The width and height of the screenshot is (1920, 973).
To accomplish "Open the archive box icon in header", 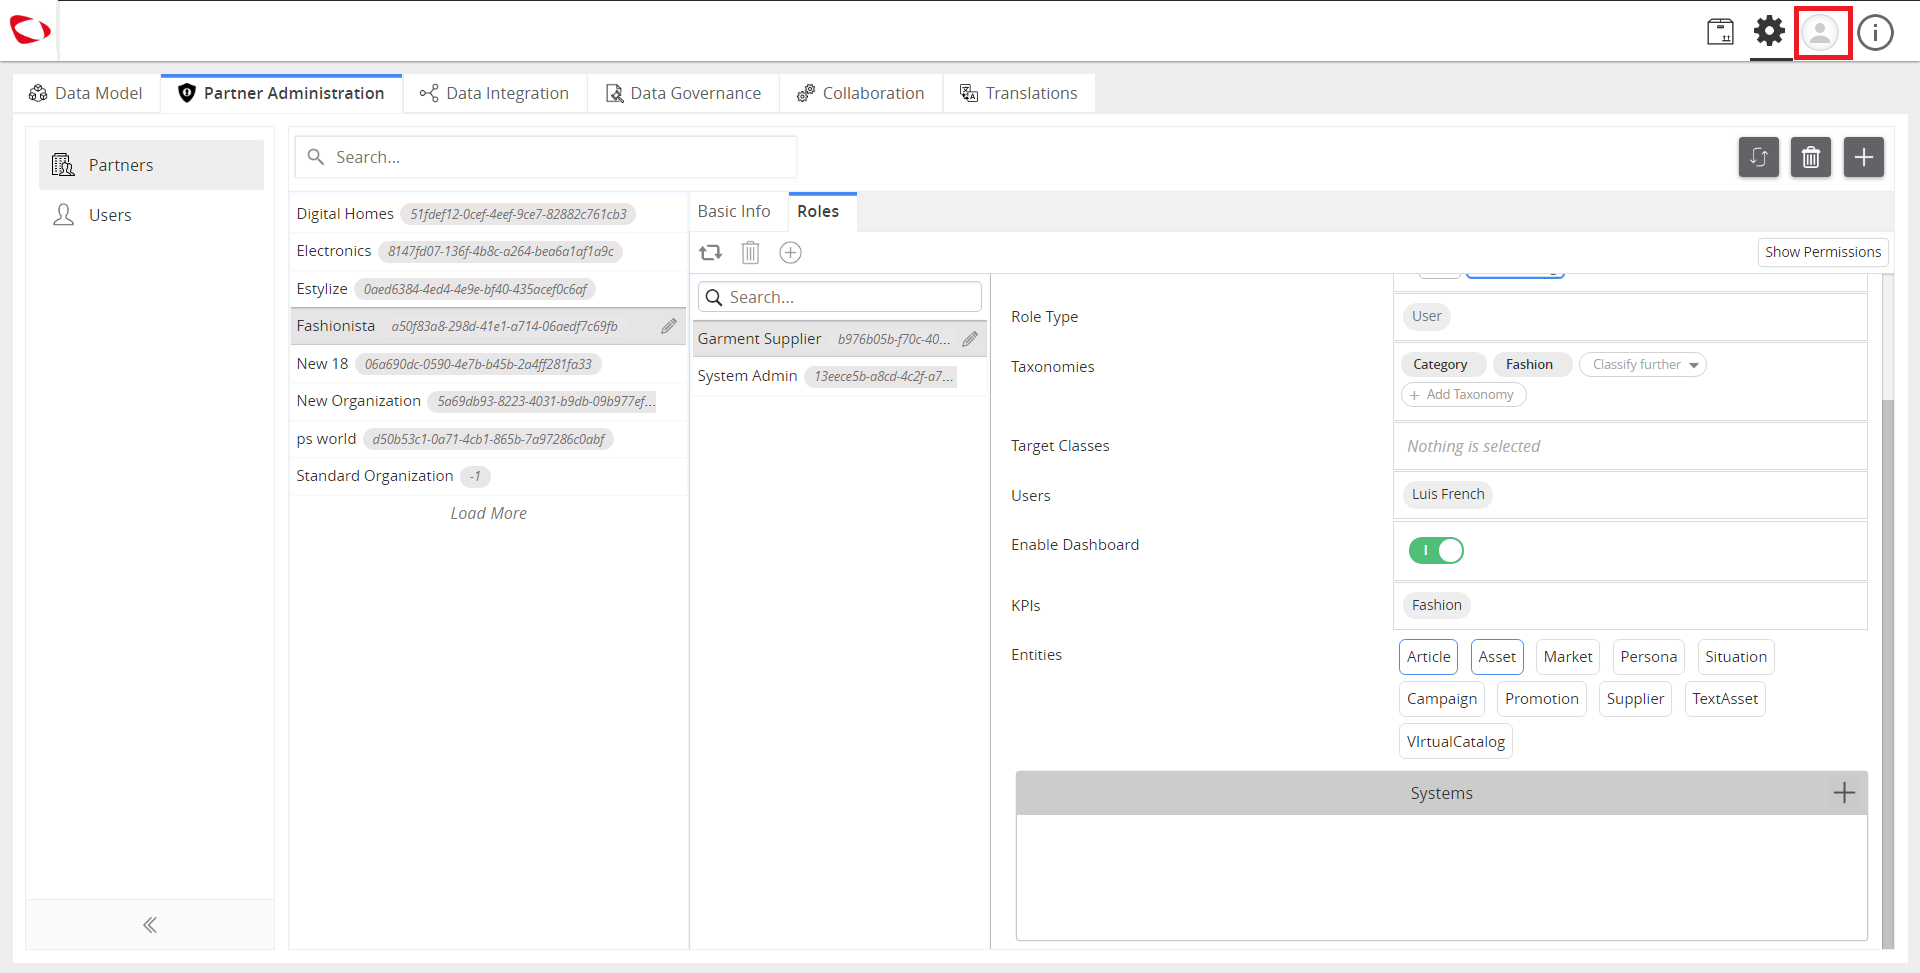I will click(x=1720, y=32).
